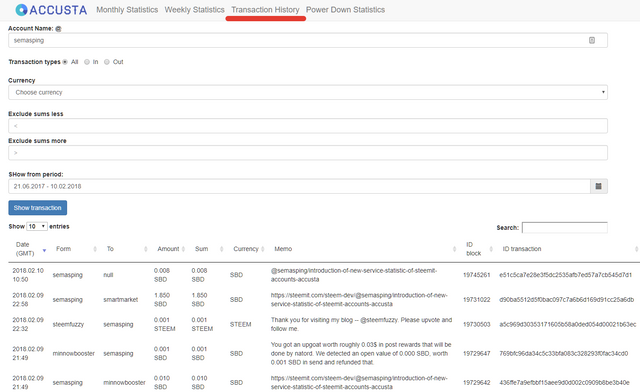Click the ACCUSTA brand name link
Image resolution: width=640 pixels, height=392 pixels.
click(x=58, y=10)
